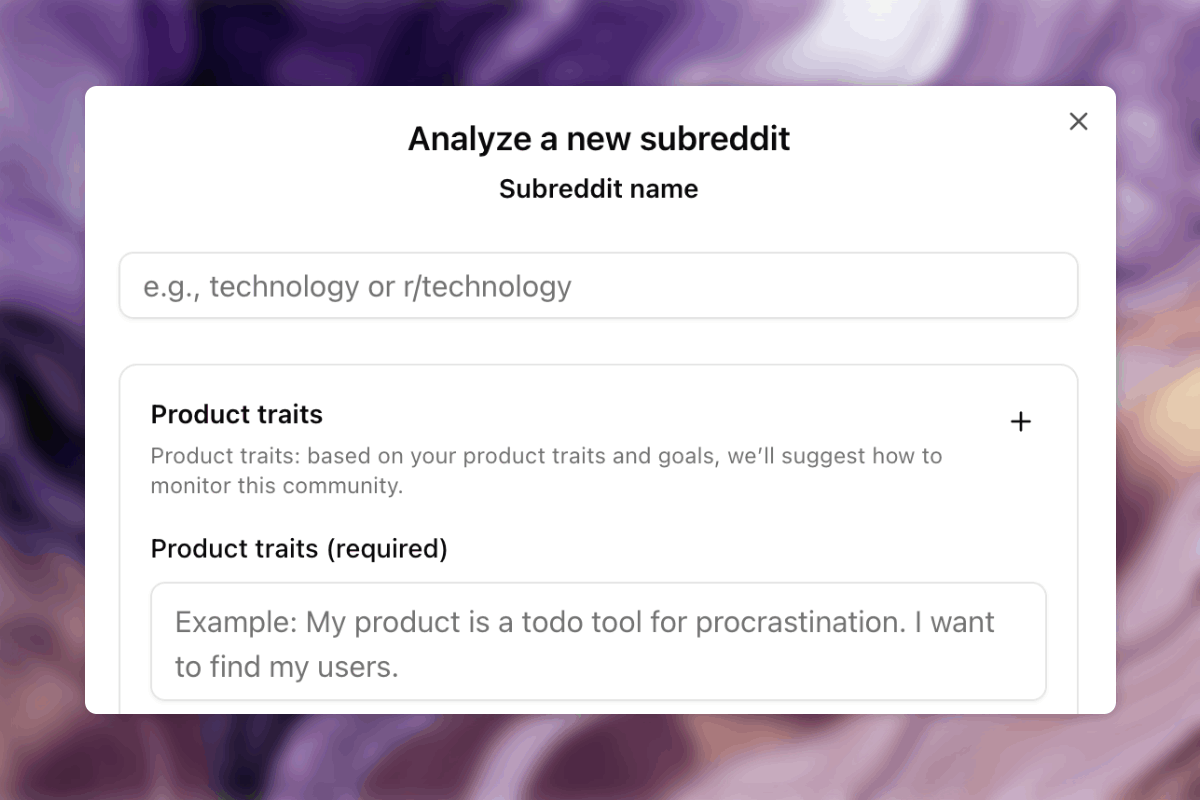
Task: Click the Product traits (required) text area
Action: (598, 642)
